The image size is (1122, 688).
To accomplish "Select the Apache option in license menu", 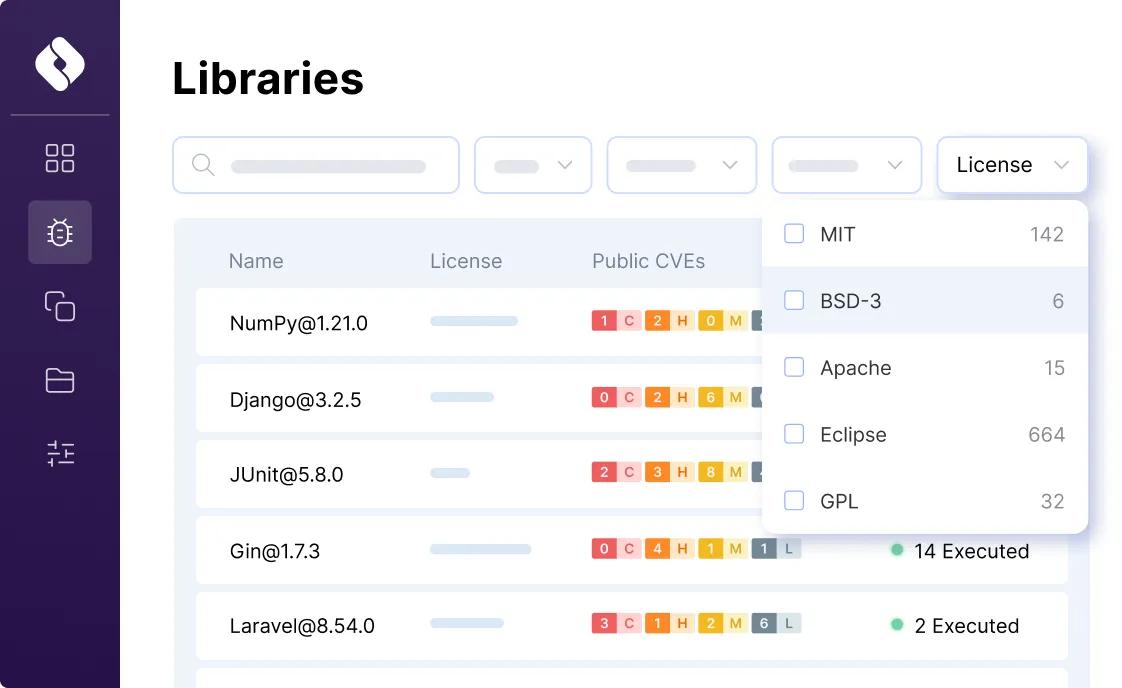I will pyautogui.click(x=855, y=367).
